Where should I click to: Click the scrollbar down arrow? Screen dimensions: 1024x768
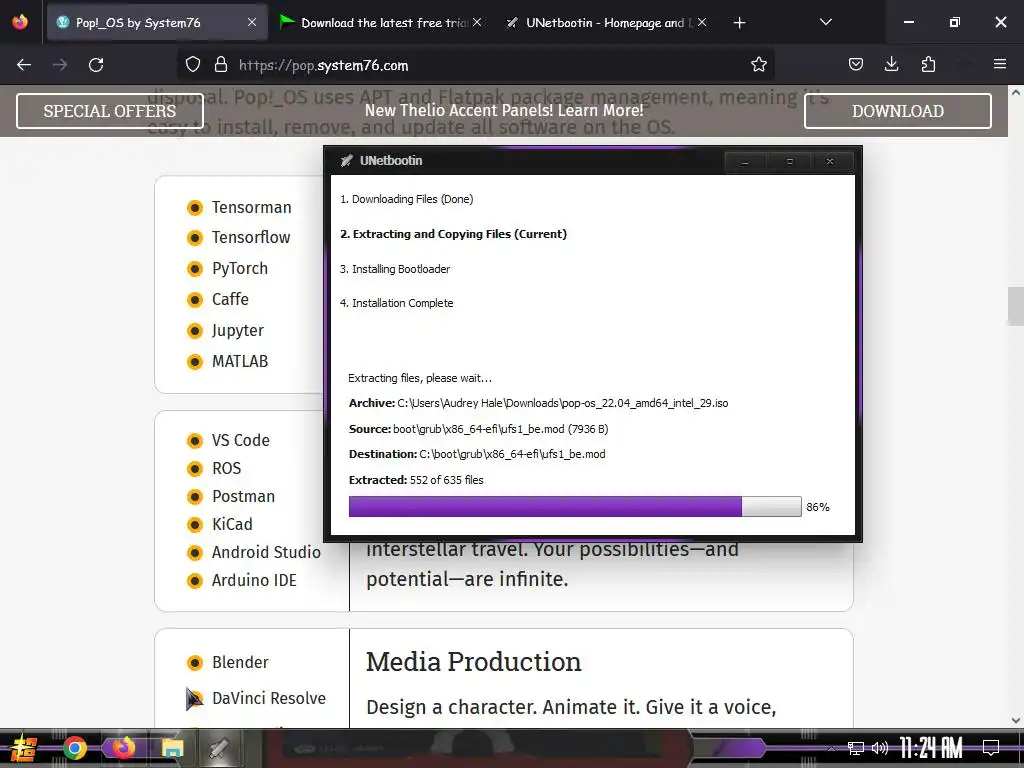[x=1016, y=720]
